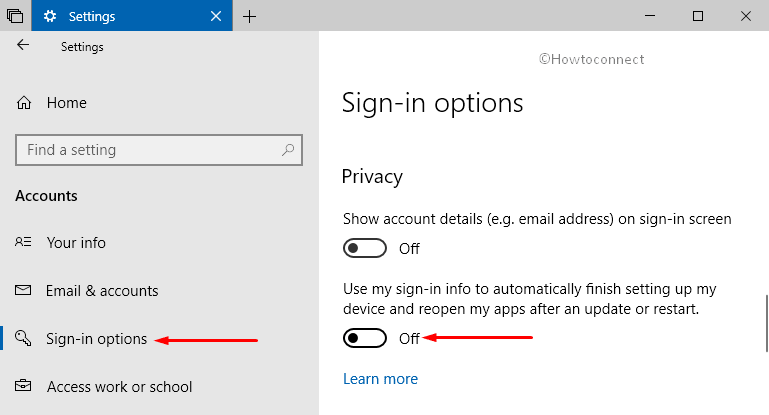Open Your info page
This screenshot has height=415, width=769.
76,242
